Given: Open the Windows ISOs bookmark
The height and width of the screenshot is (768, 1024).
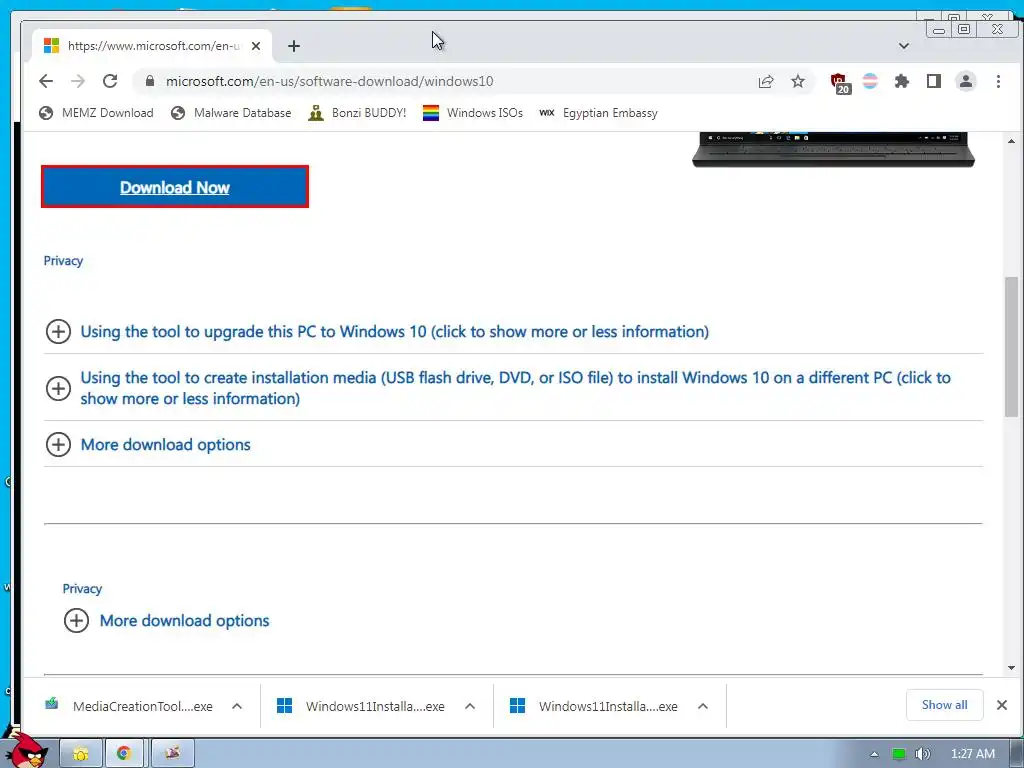Looking at the screenshot, I should (x=473, y=113).
